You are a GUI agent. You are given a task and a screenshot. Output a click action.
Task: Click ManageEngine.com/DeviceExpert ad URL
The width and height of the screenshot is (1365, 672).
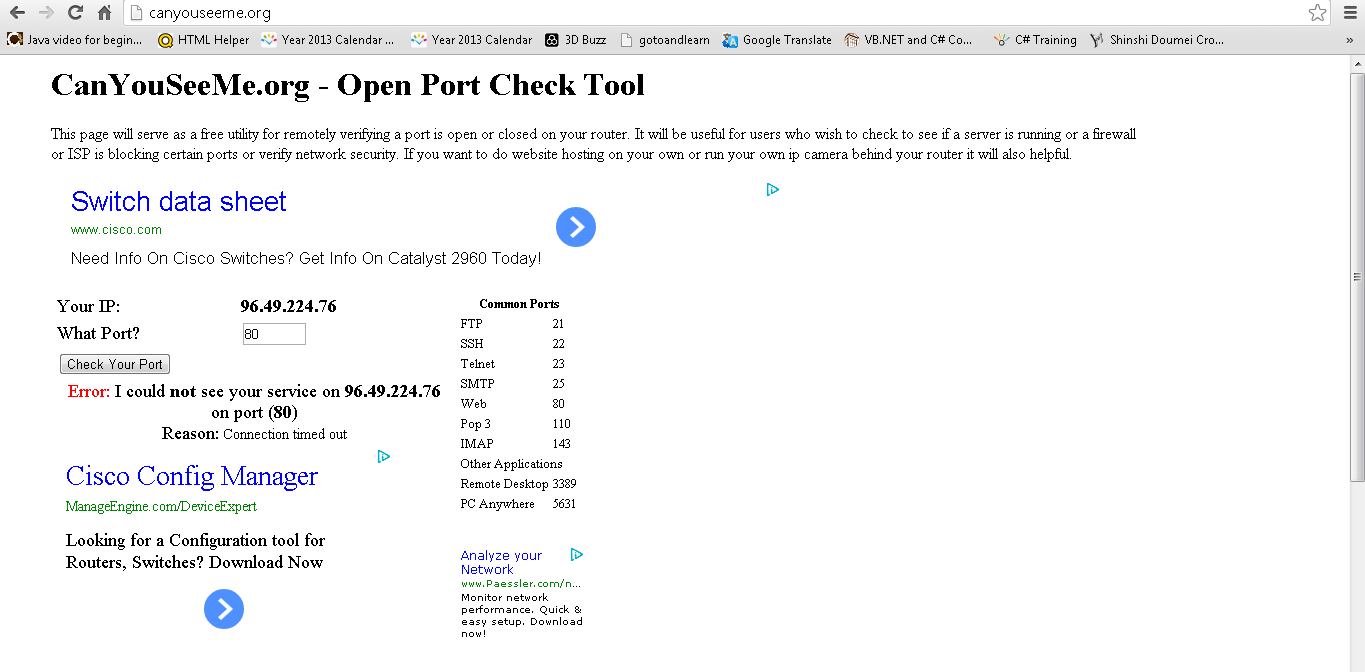pos(161,507)
